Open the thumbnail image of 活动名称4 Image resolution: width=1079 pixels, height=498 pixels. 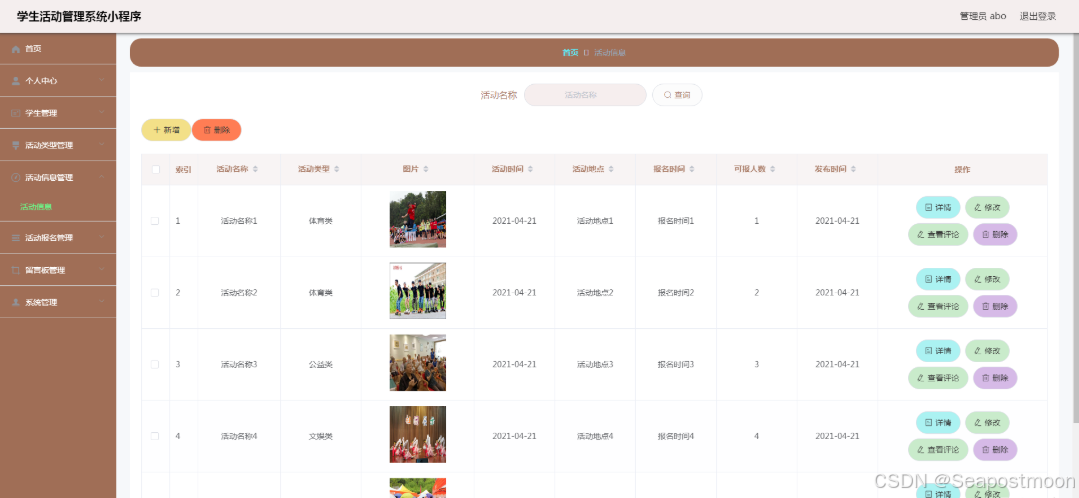point(418,434)
